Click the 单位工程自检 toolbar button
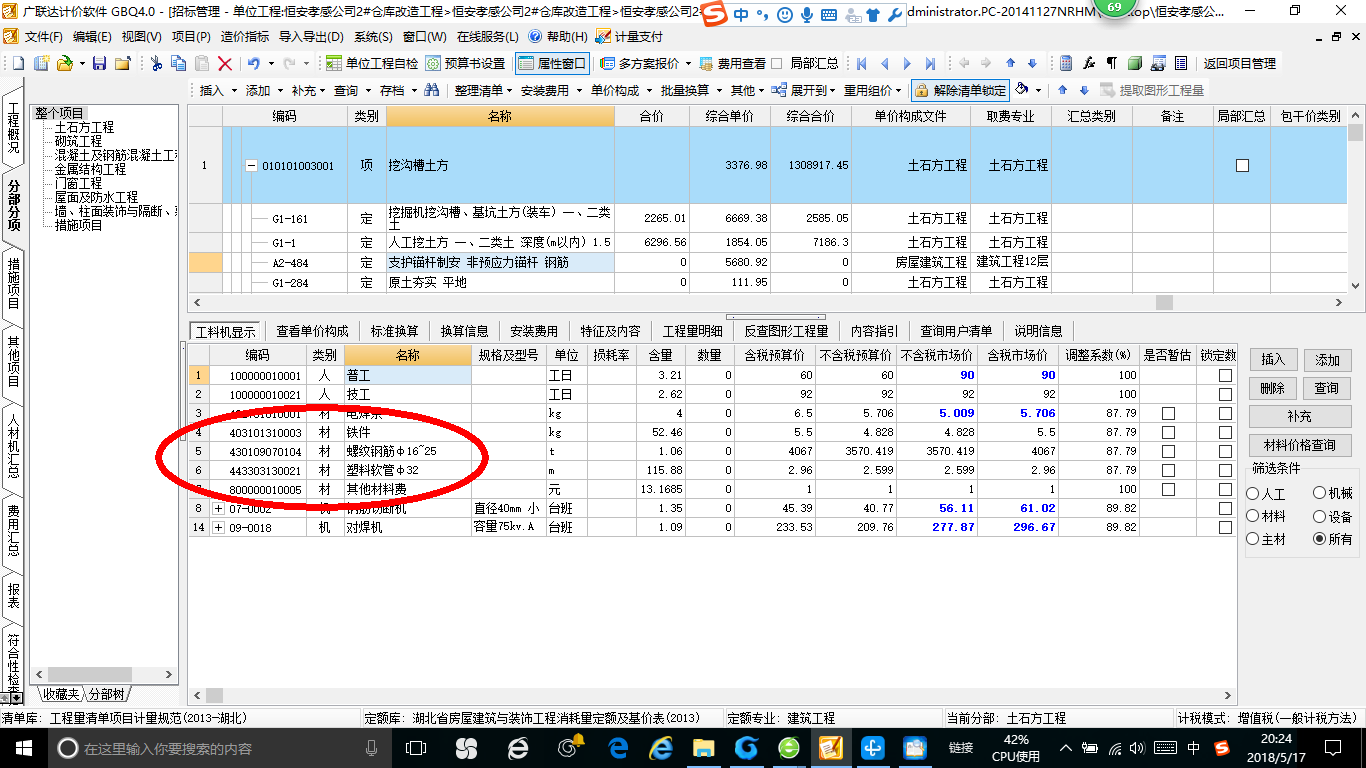This screenshot has width=1366, height=768. tap(373, 63)
